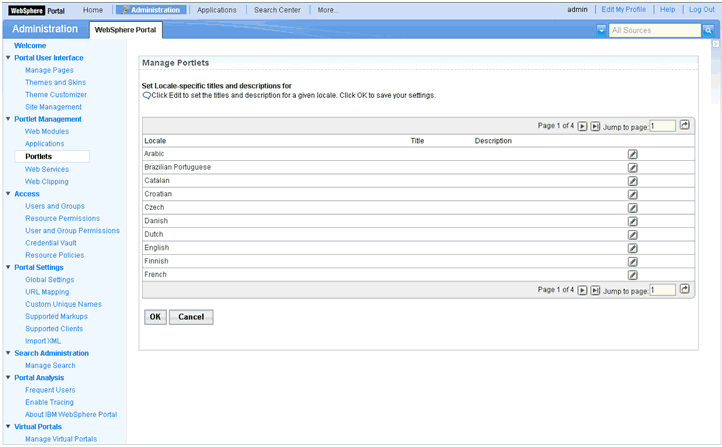Collapse the Portal User Interface section
Image resolution: width=722 pixels, height=447 pixels.
[x=8, y=58]
